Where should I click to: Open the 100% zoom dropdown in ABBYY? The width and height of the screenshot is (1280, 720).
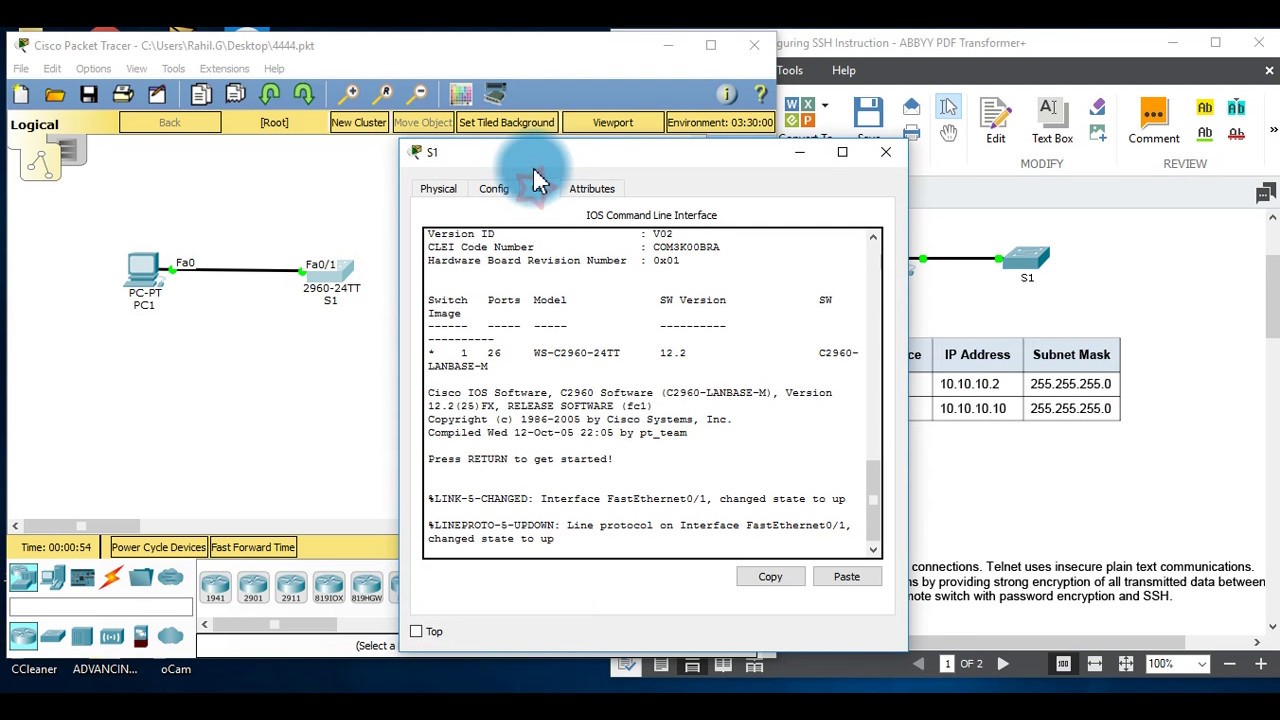(x=1201, y=664)
